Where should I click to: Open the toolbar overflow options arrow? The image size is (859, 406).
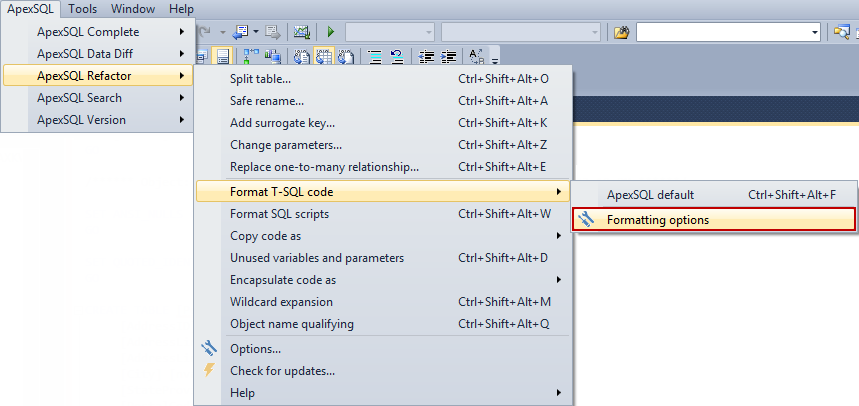point(495,60)
